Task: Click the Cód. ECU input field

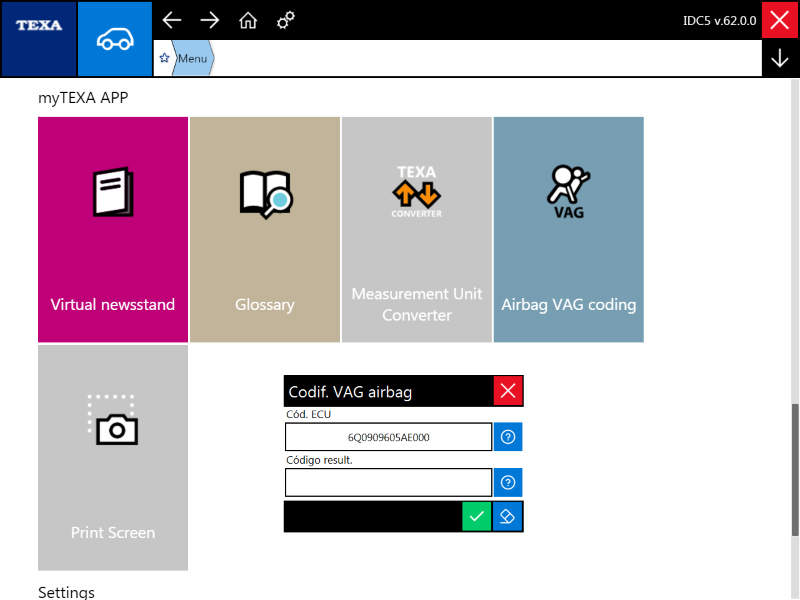Action: (388, 437)
